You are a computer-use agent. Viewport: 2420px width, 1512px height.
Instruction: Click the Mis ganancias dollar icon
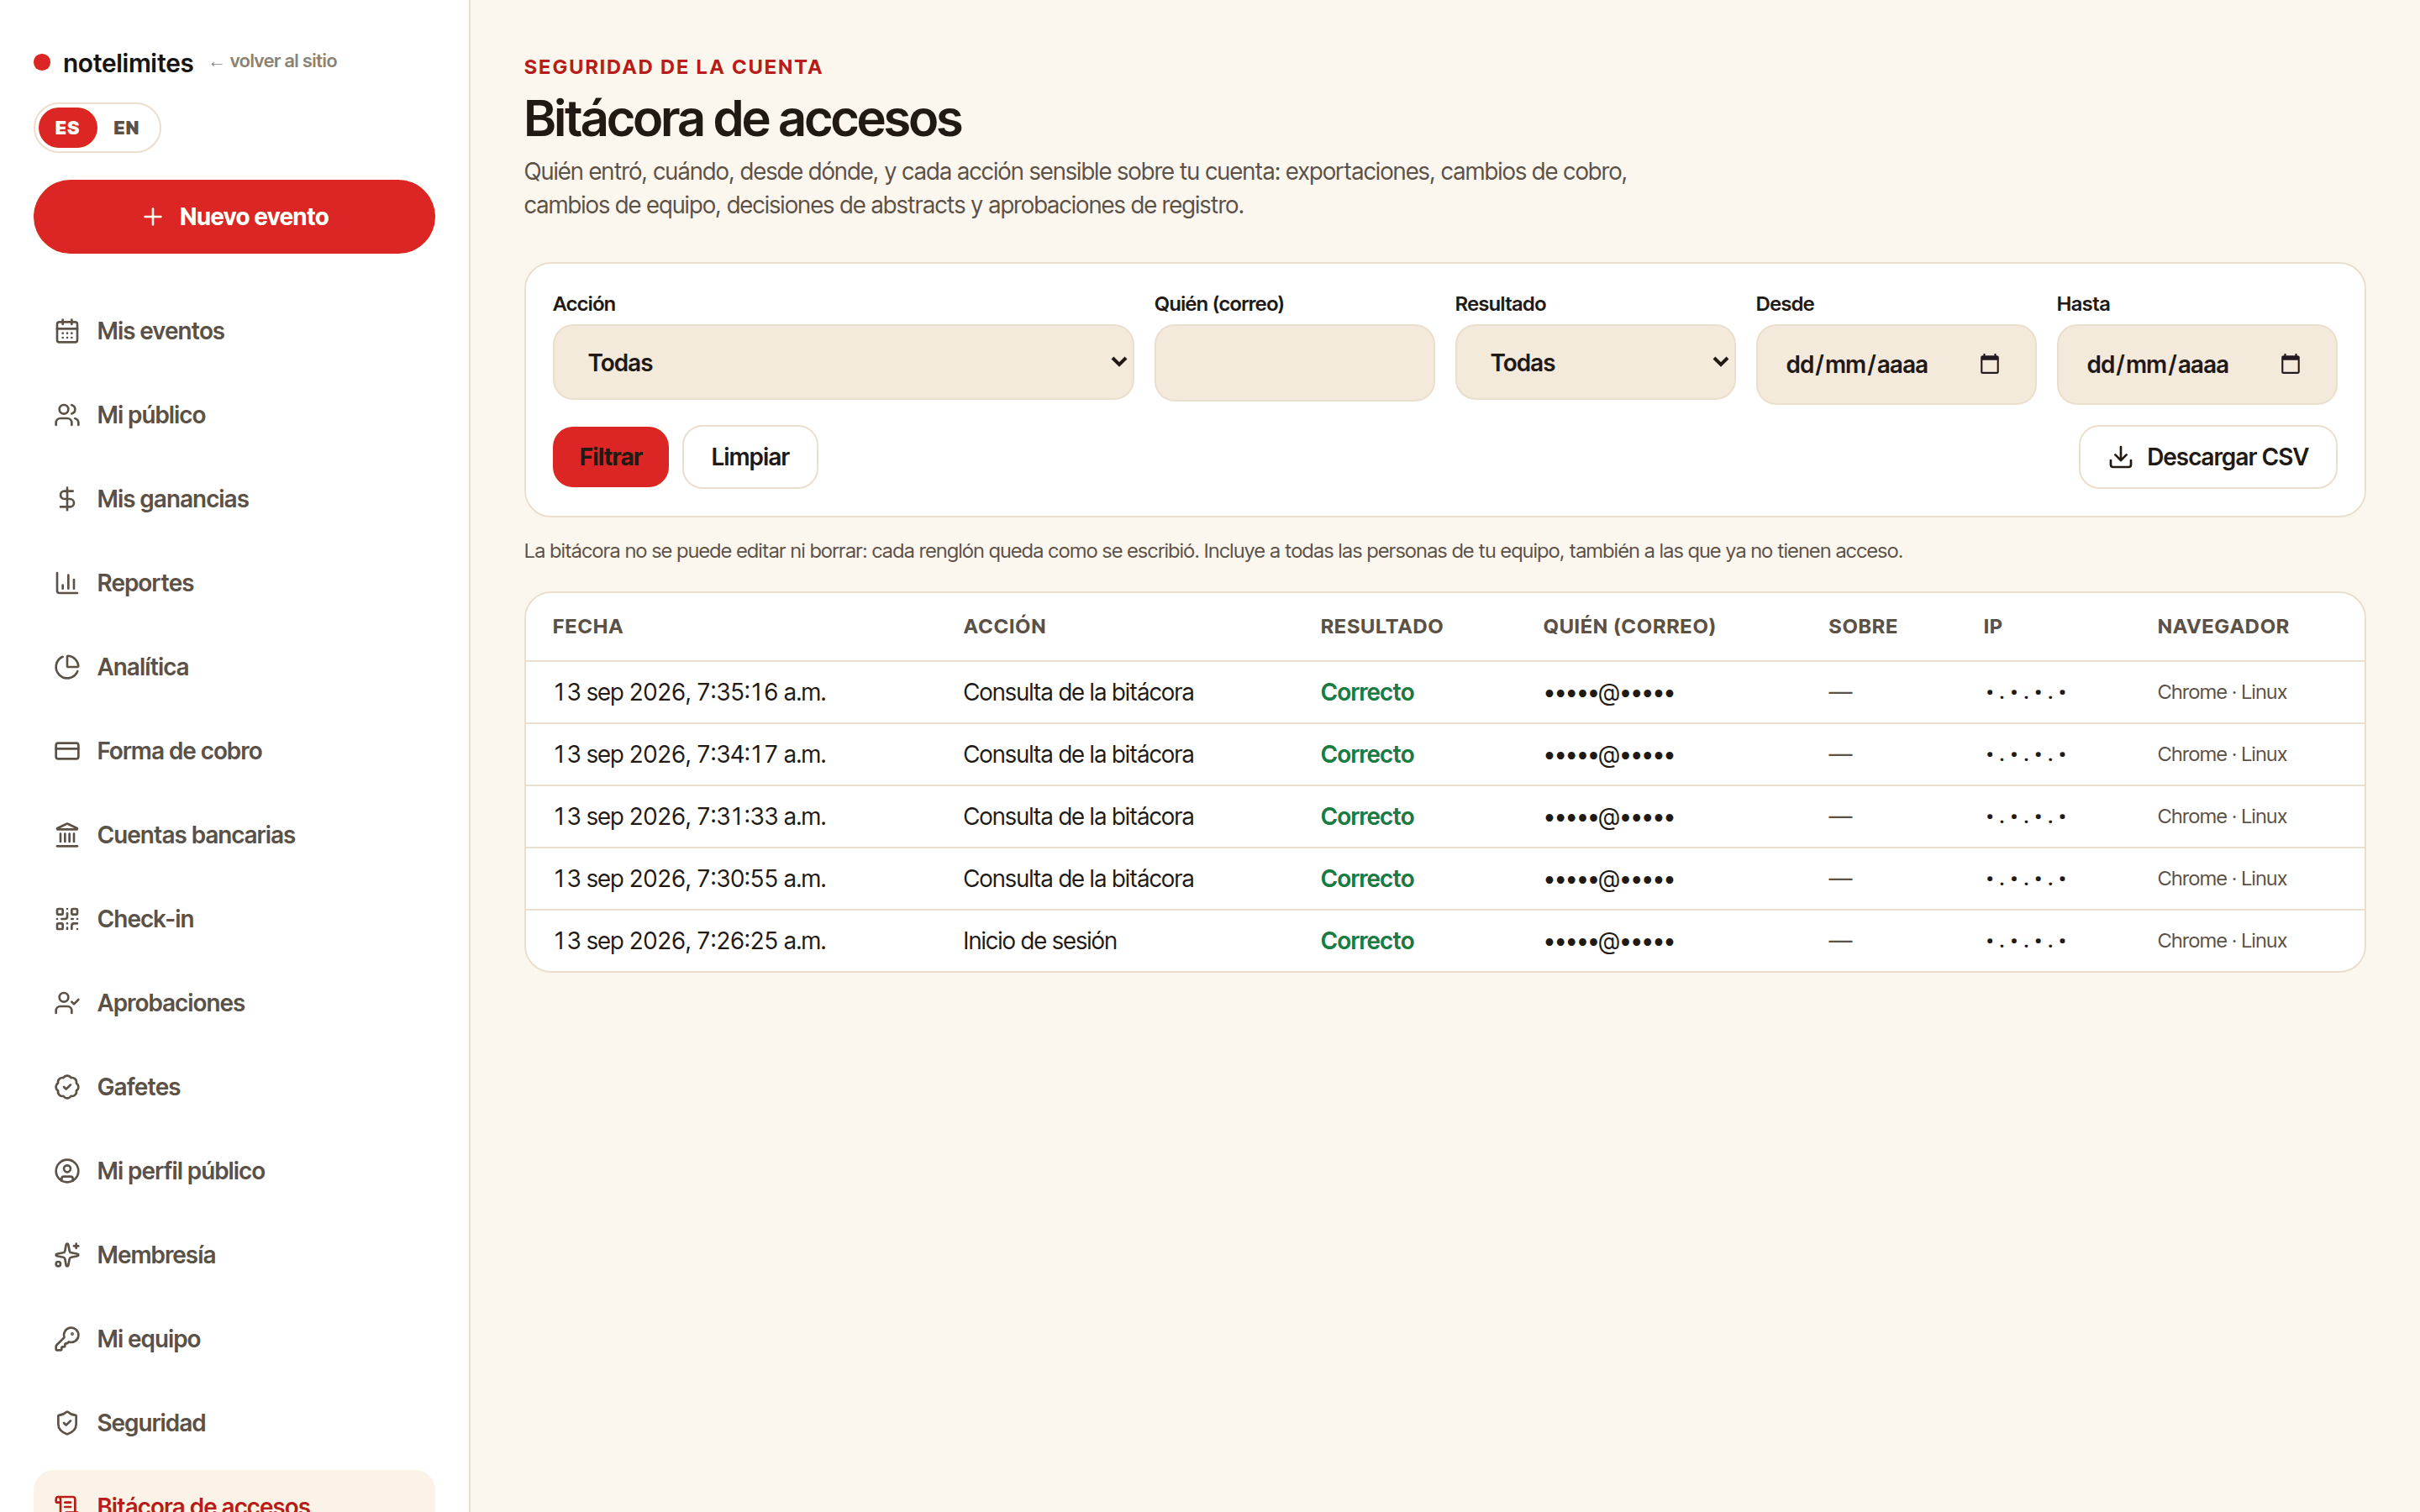click(67, 499)
